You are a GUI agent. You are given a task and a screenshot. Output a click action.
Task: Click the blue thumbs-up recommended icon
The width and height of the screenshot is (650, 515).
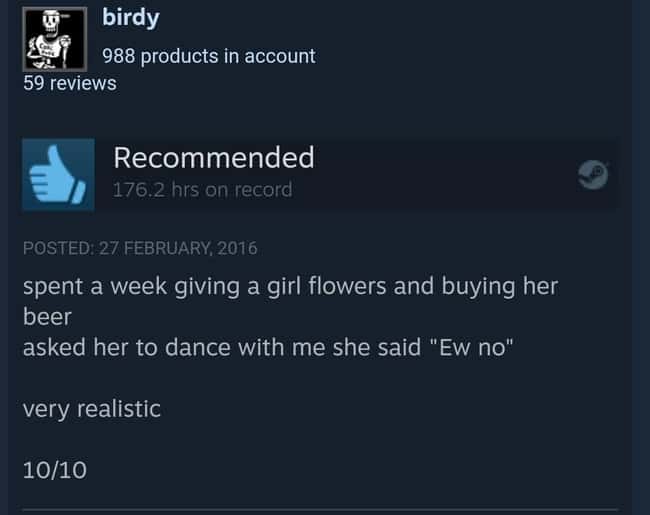point(58,175)
